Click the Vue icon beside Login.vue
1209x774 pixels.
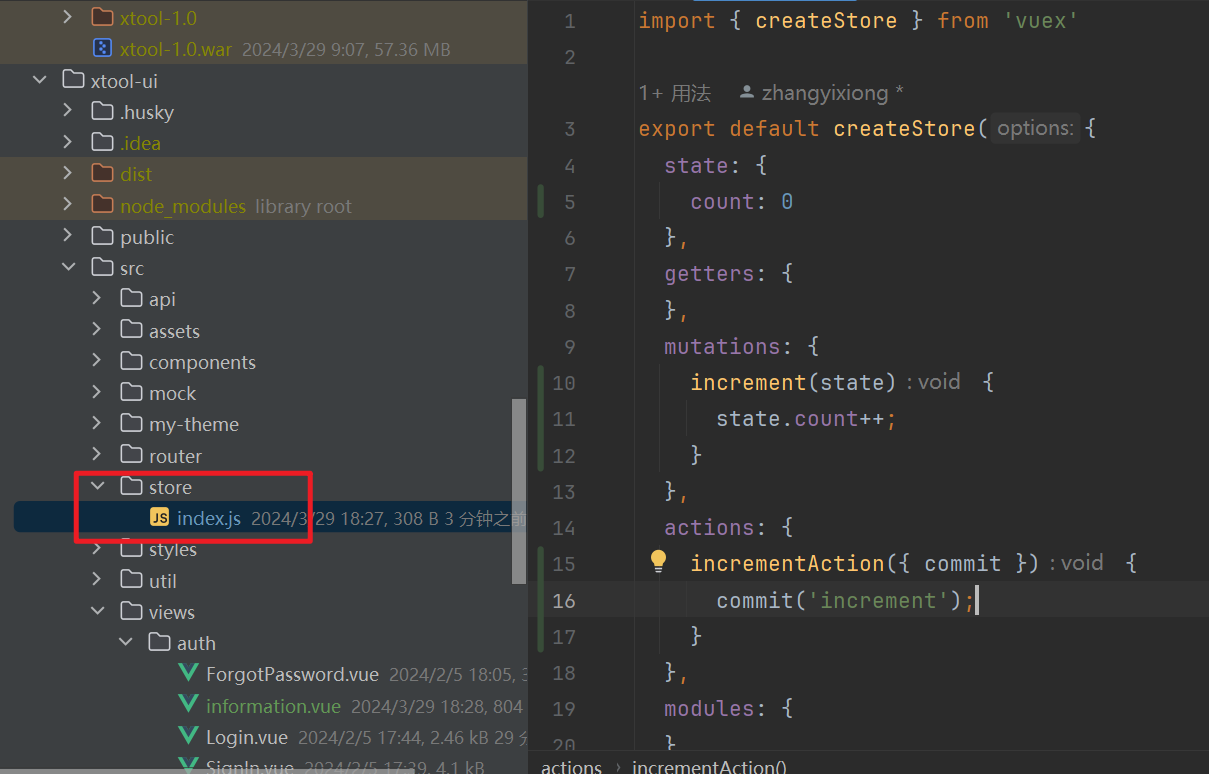[188, 737]
